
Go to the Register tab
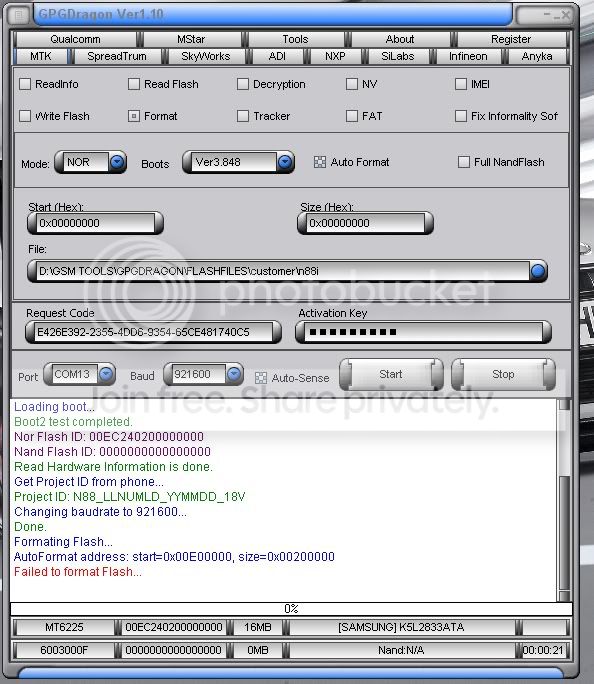coord(511,39)
